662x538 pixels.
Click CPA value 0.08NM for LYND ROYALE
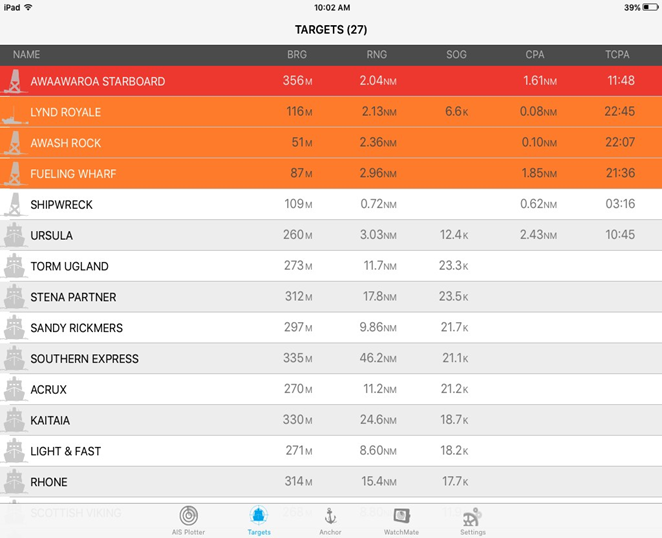click(538, 111)
